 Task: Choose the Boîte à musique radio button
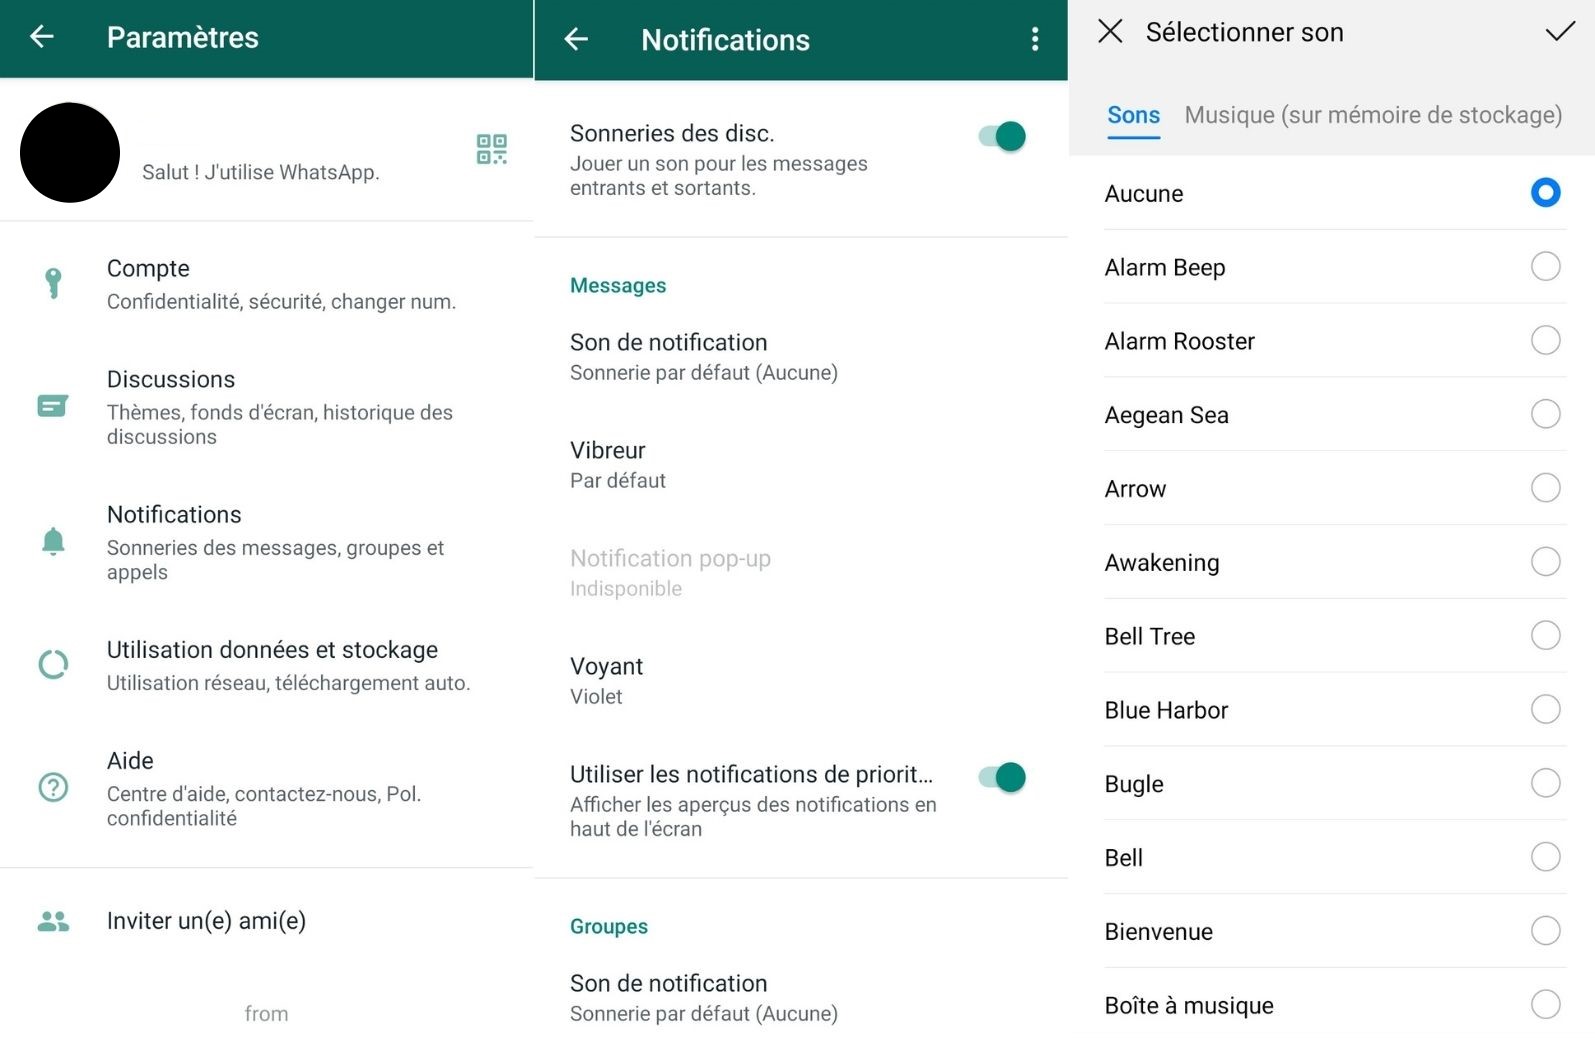pyautogui.click(x=1545, y=1004)
